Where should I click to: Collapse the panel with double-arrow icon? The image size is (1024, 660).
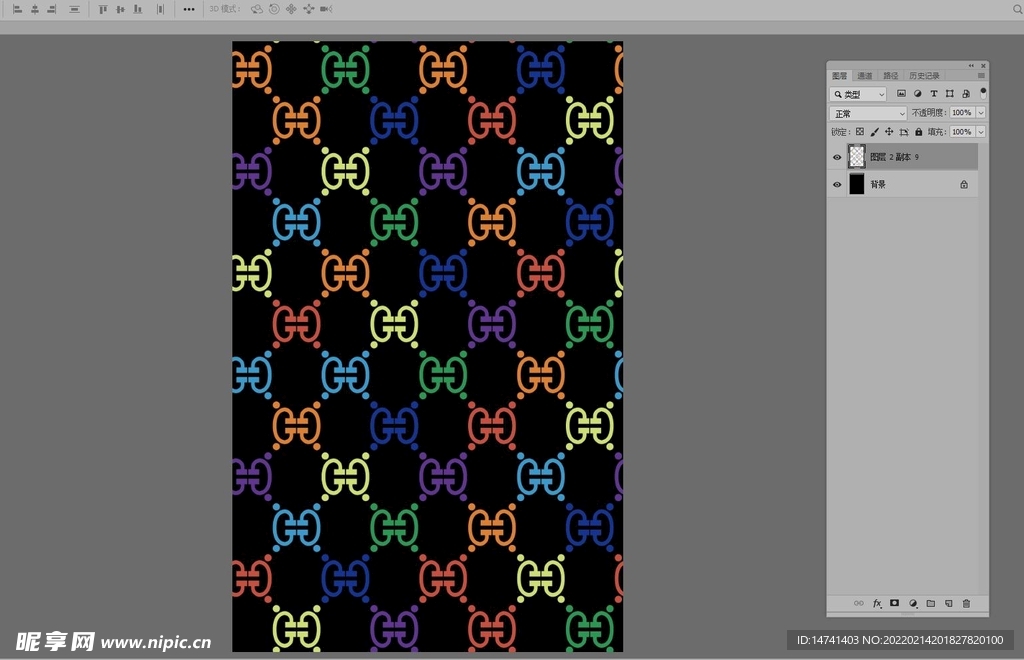point(971,66)
